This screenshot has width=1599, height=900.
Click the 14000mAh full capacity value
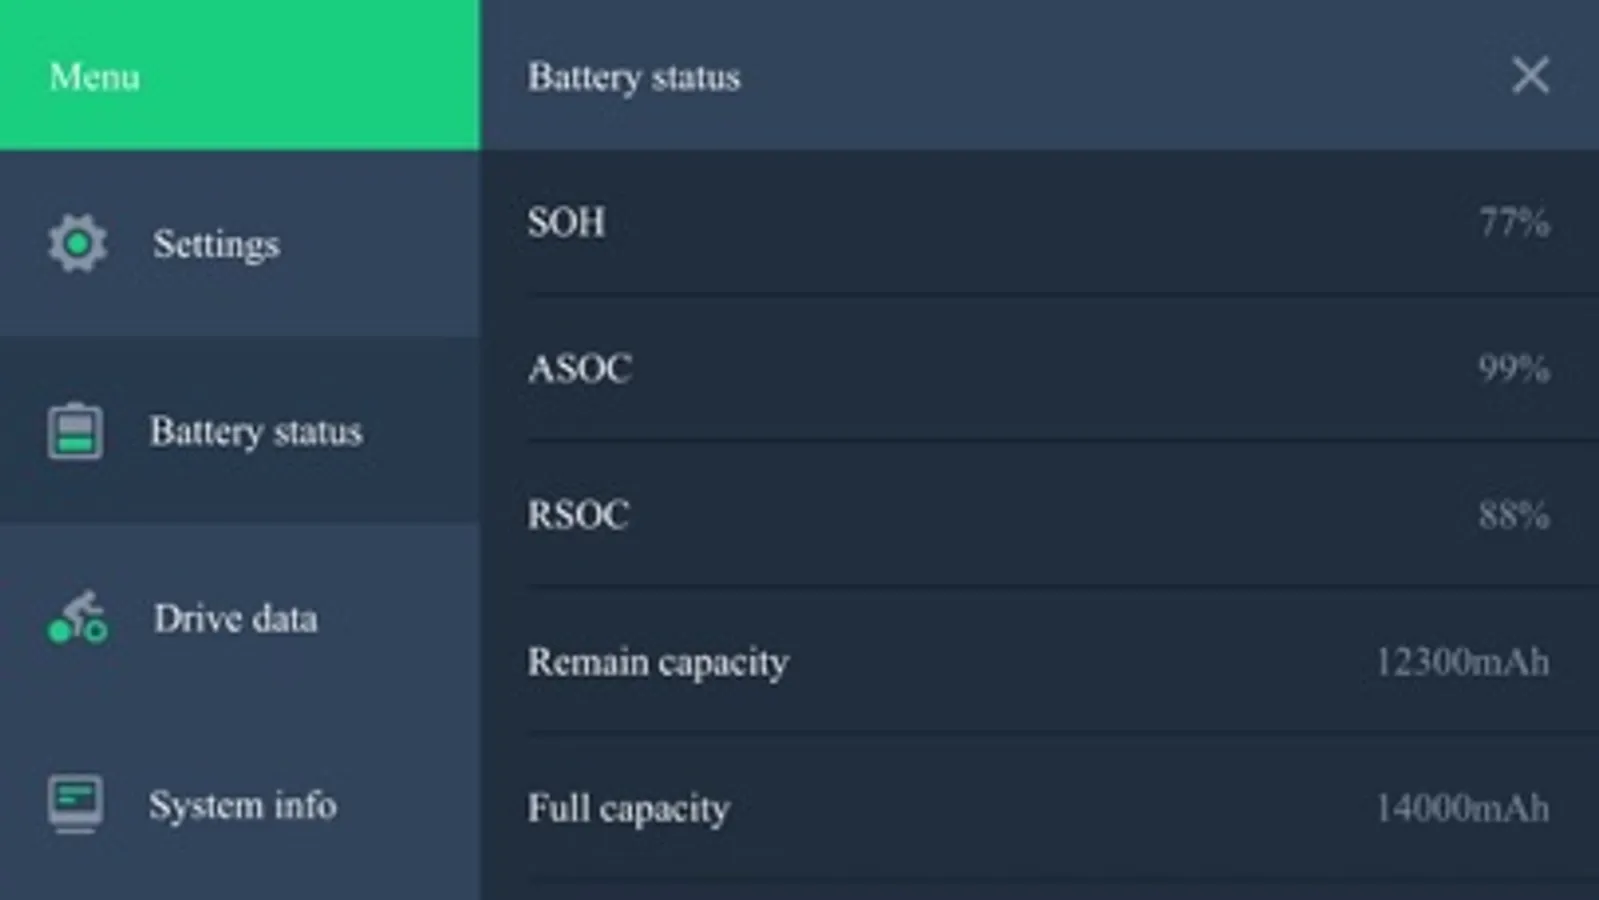click(x=1462, y=807)
